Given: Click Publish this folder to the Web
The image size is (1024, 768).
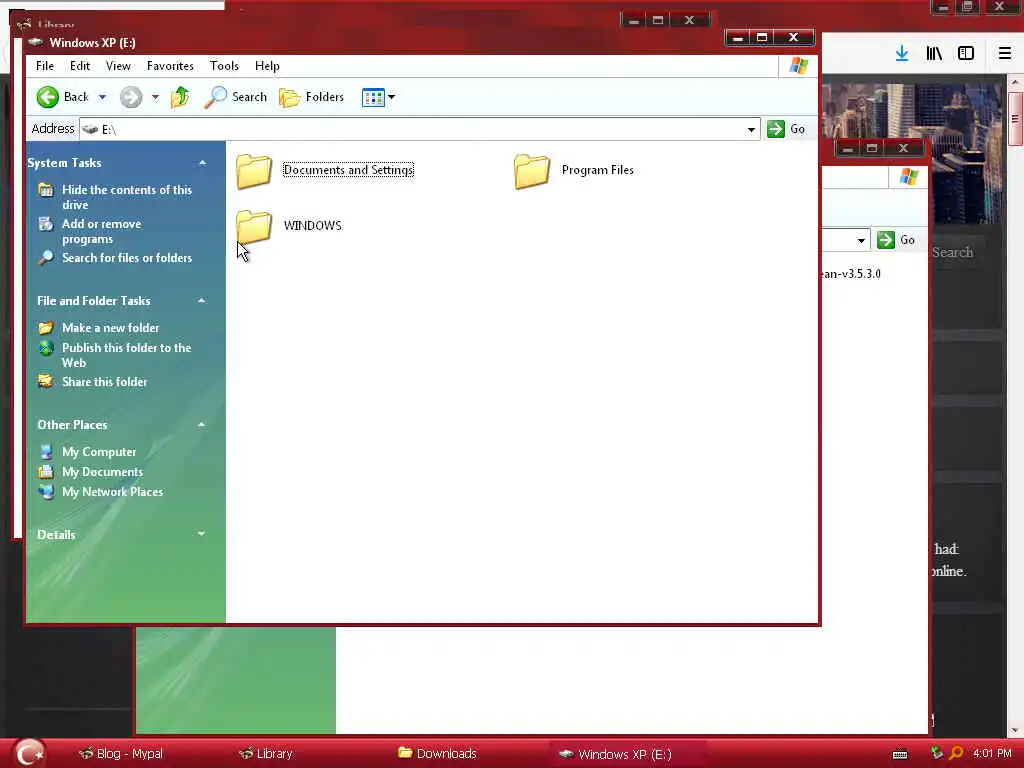Looking at the screenshot, I should [126, 355].
